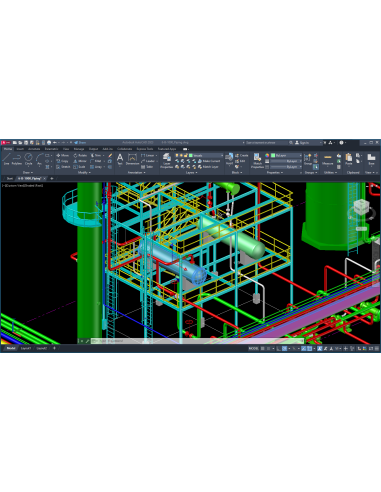
Task: Select the Line drawing tool
Action: pyautogui.click(x=6, y=159)
